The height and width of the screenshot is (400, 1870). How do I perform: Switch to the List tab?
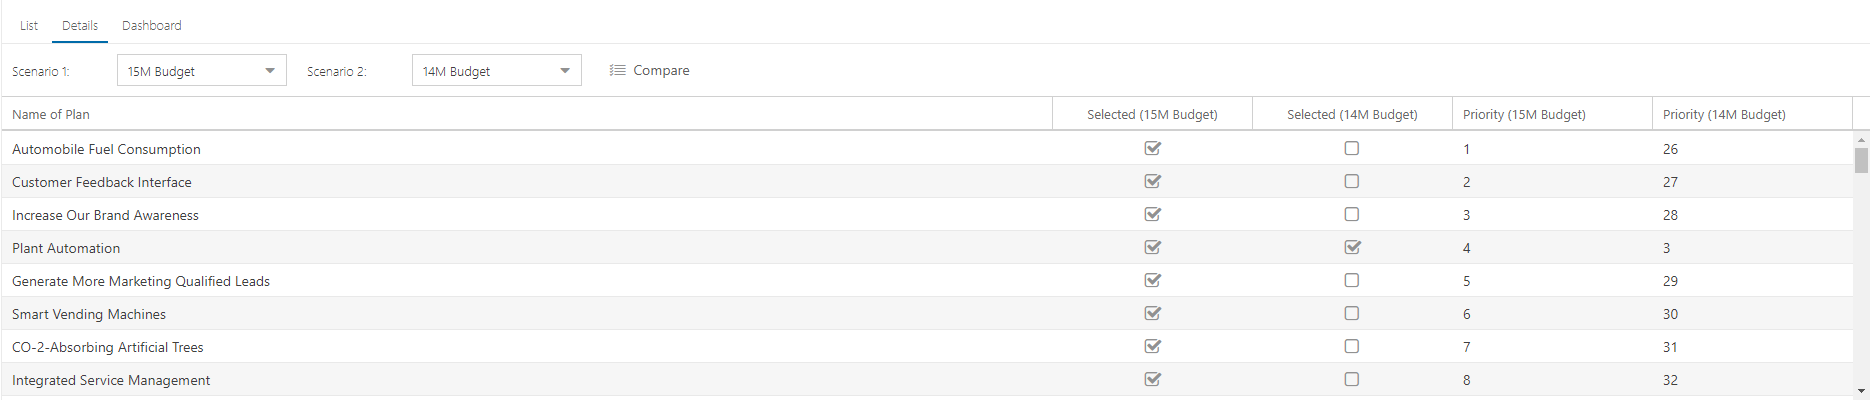click(x=29, y=25)
